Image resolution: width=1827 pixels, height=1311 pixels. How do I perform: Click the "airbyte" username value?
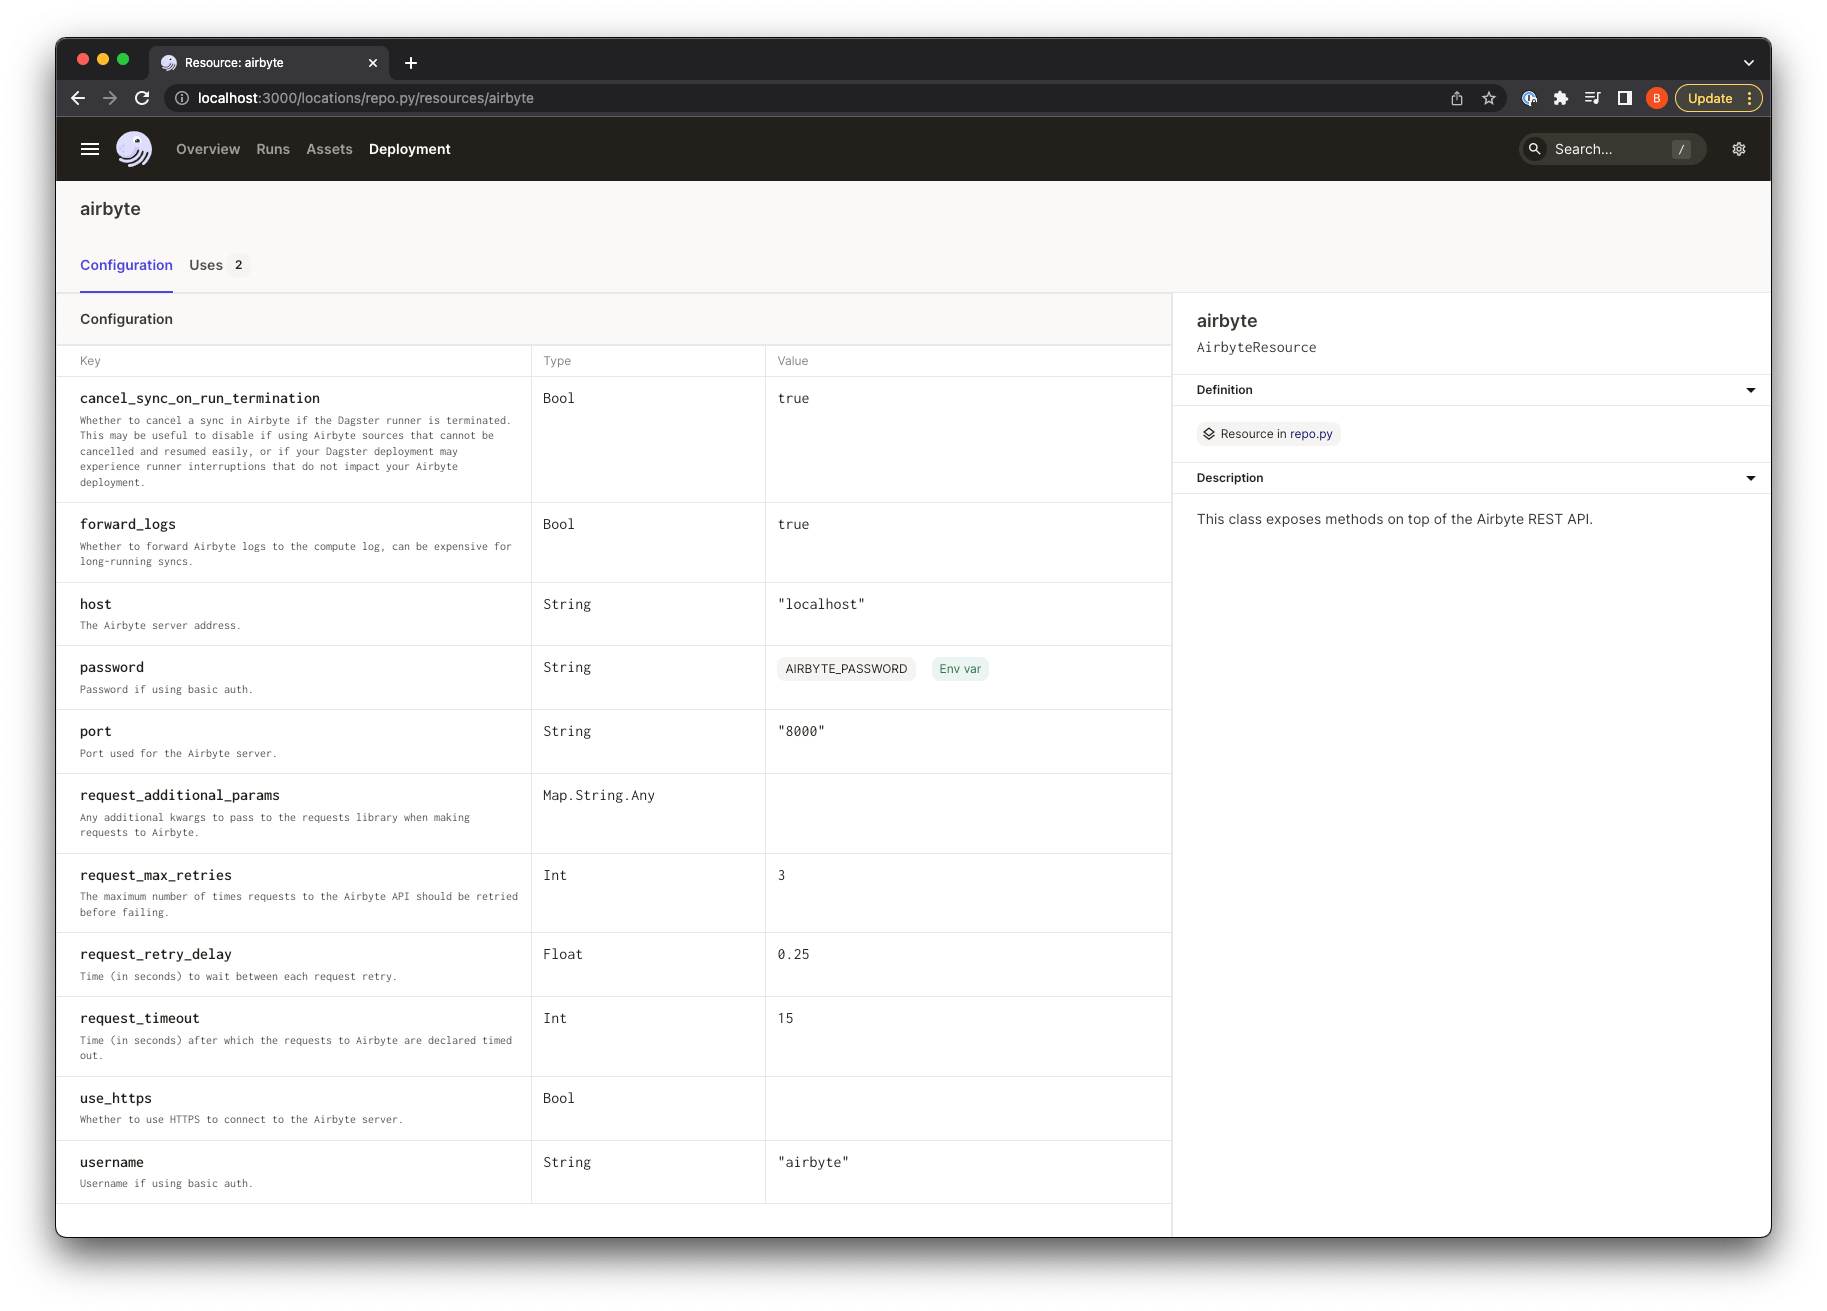coord(813,1162)
